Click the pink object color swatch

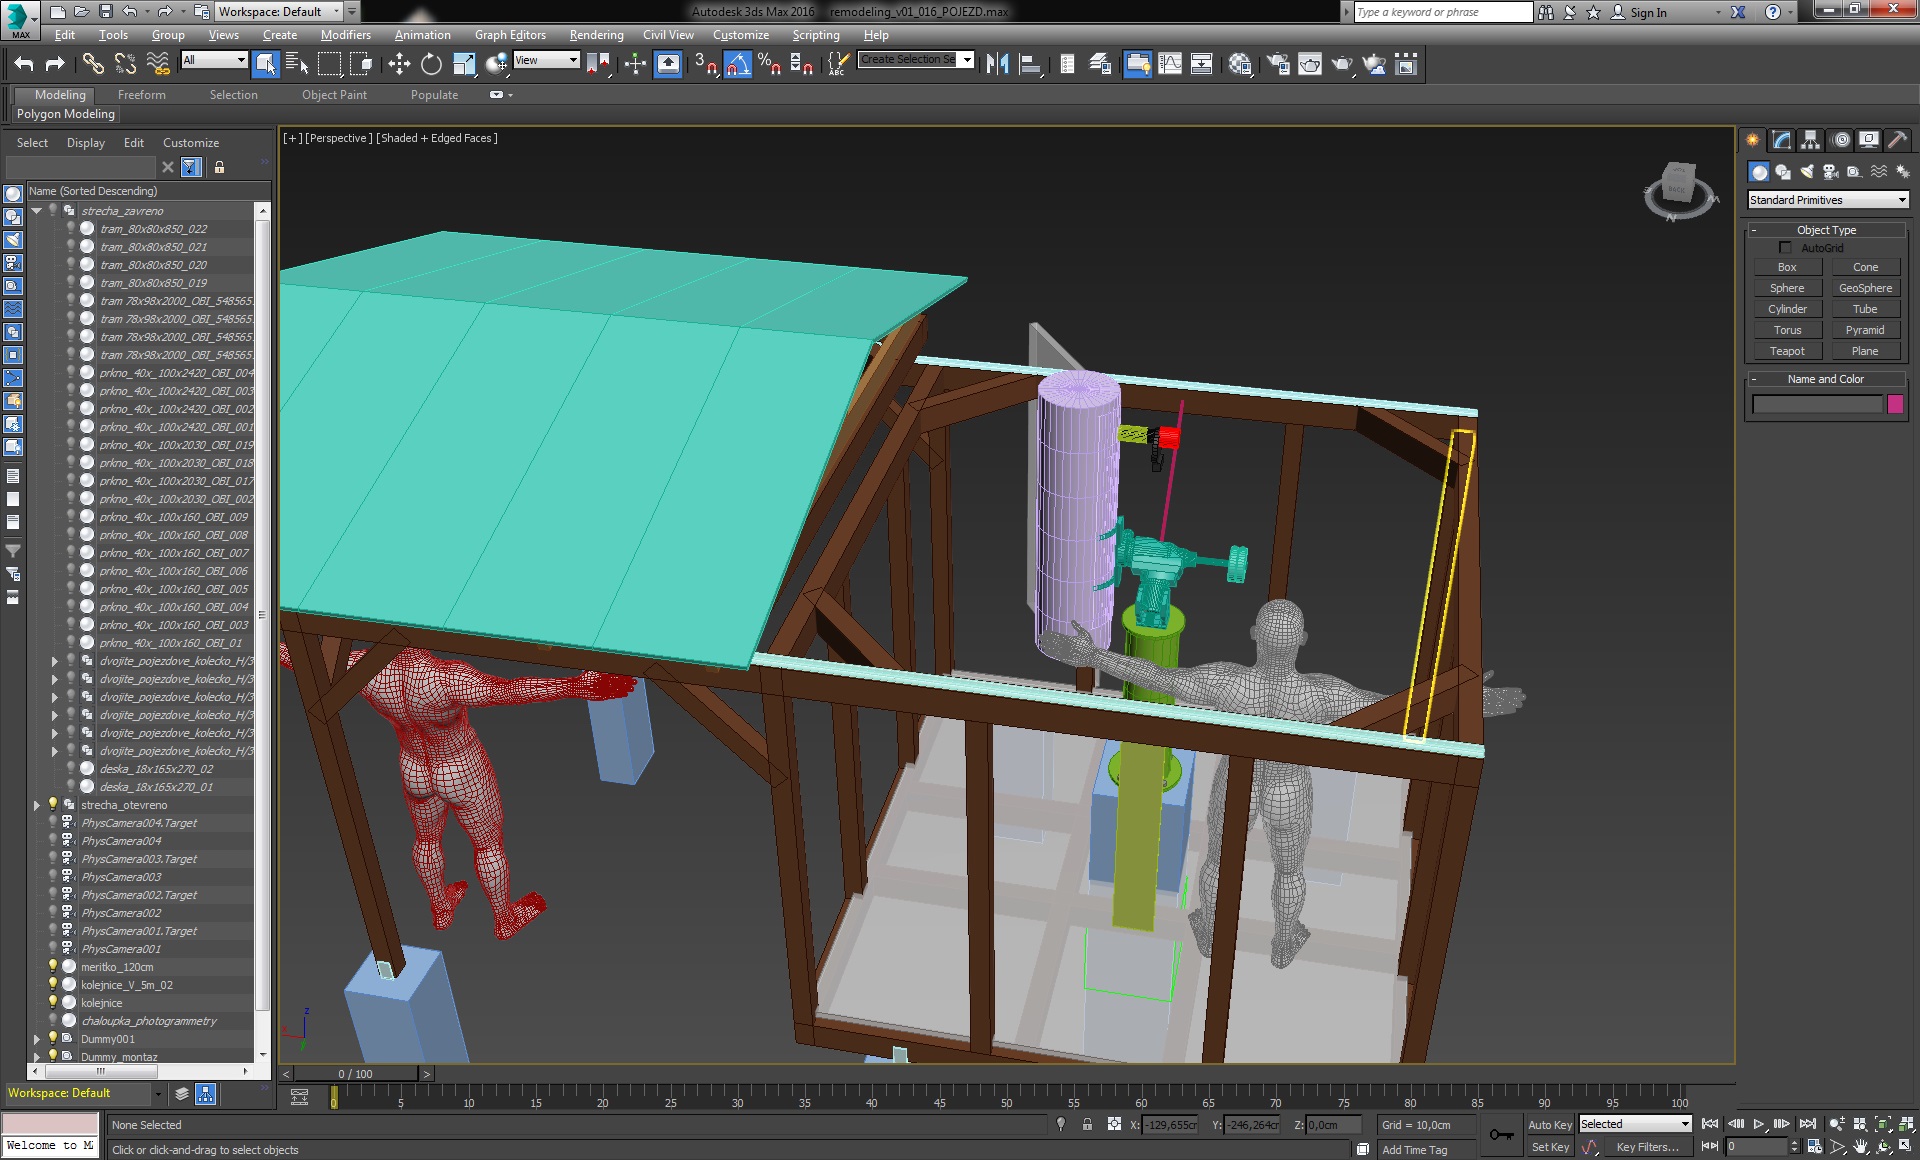pos(1895,404)
